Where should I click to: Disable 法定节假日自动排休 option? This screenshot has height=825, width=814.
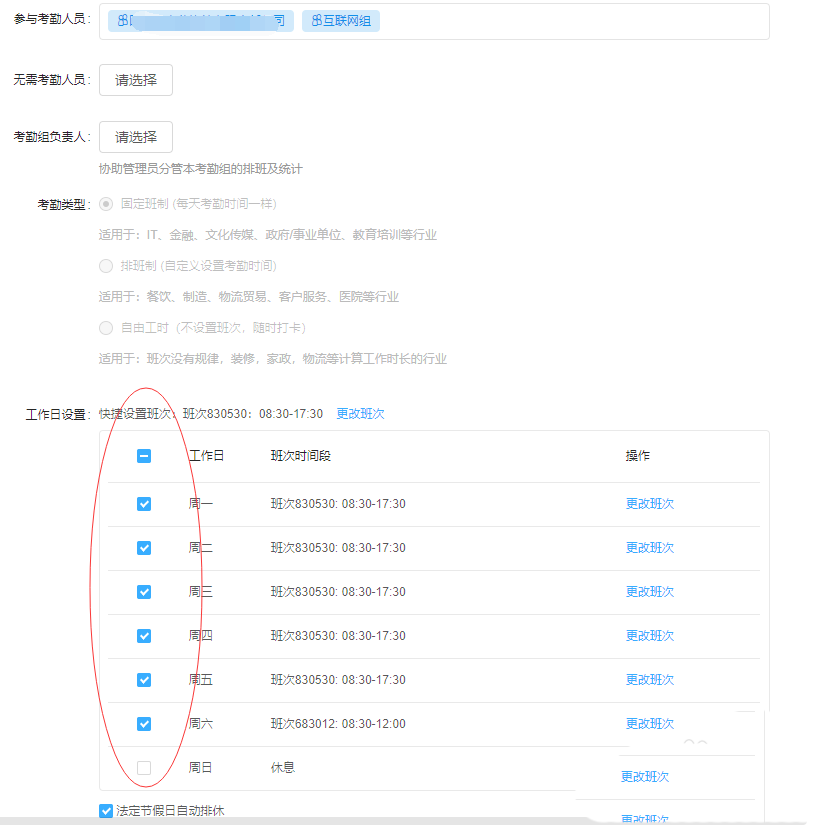[x=106, y=810]
